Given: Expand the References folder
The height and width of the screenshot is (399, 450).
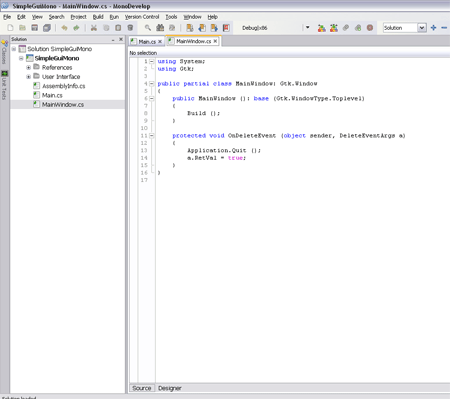Looking at the screenshot, I should coord(28,67).
